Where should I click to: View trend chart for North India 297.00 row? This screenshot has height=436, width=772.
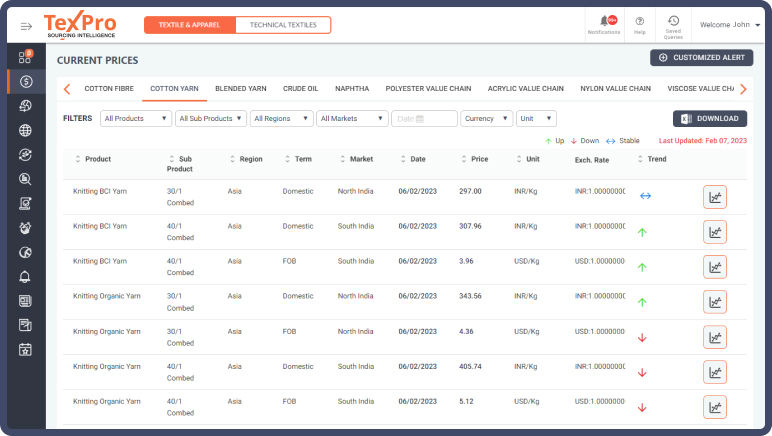coord(714,197)
